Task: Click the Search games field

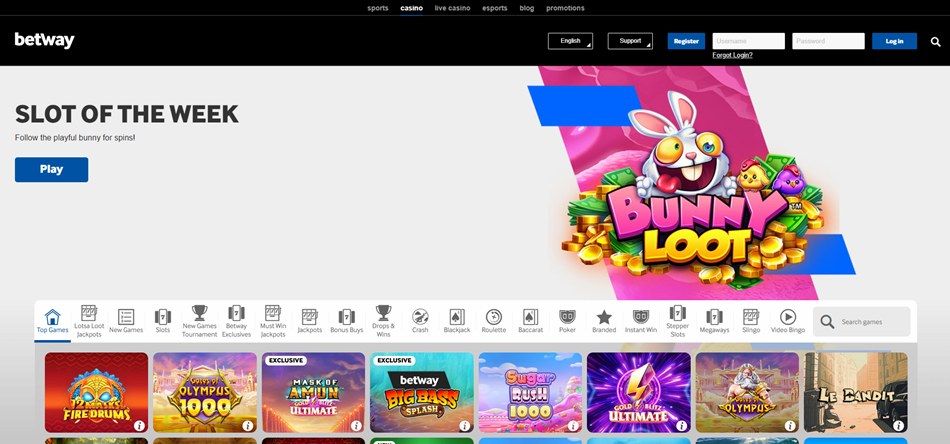Action: (x=862, y=322)
